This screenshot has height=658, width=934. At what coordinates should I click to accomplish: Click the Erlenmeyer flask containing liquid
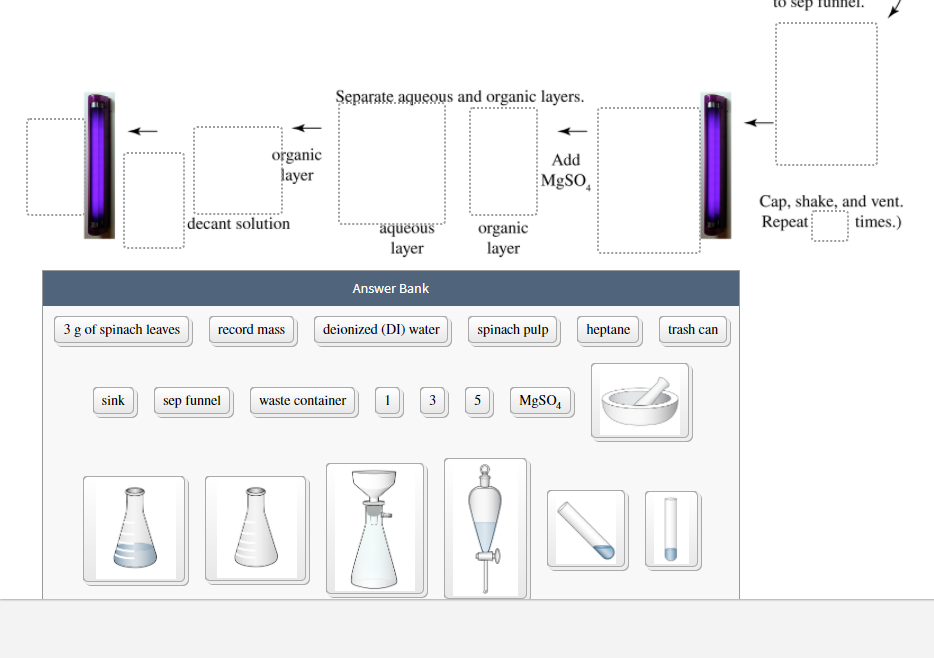coord(134,529)
